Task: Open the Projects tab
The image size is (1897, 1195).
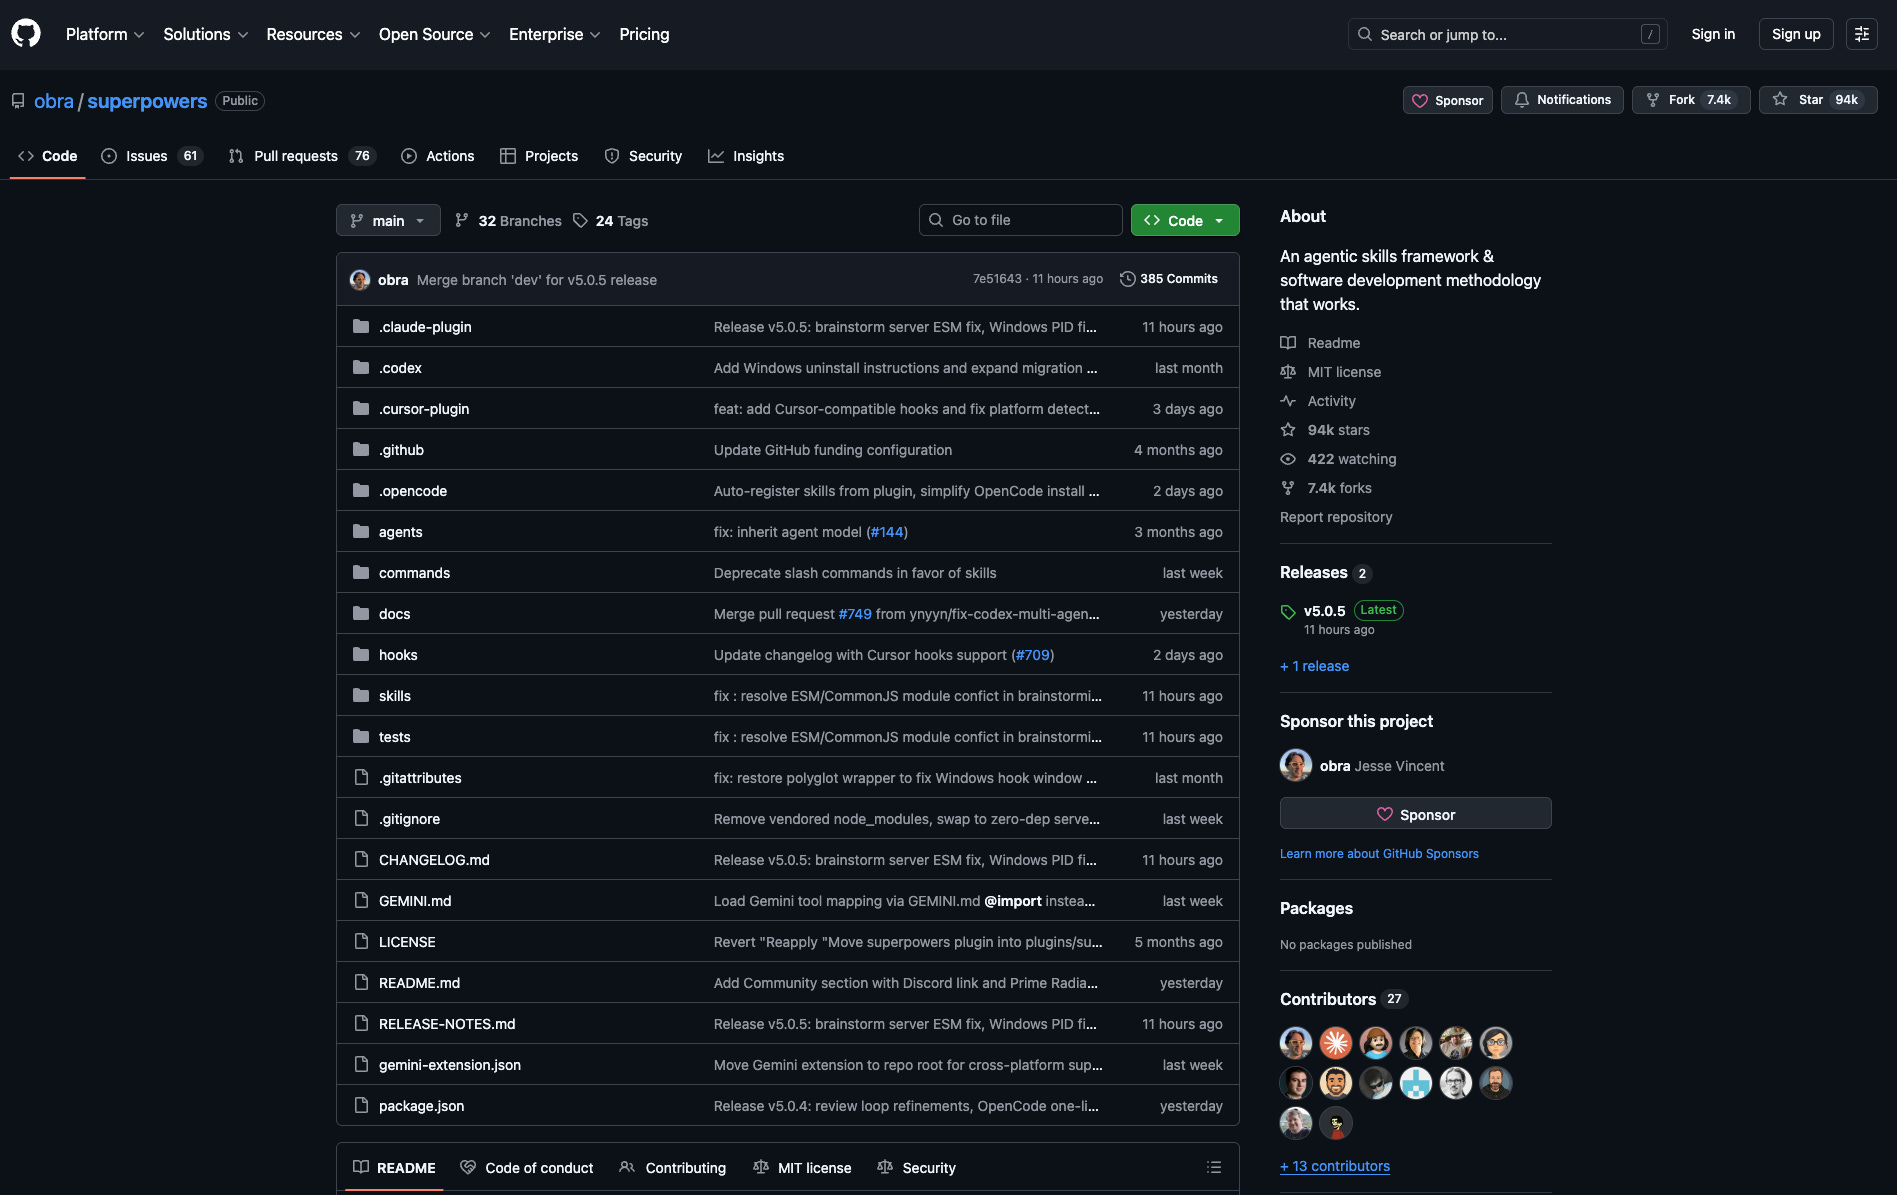Action: [x=539, y=156]
